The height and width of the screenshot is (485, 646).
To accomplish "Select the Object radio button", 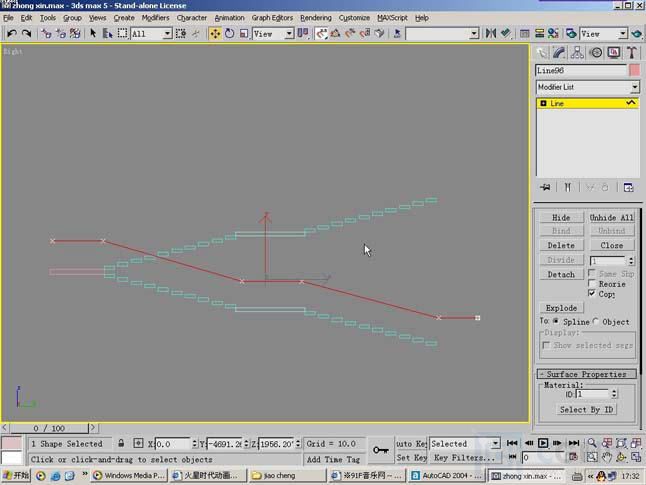I will 596,321.
